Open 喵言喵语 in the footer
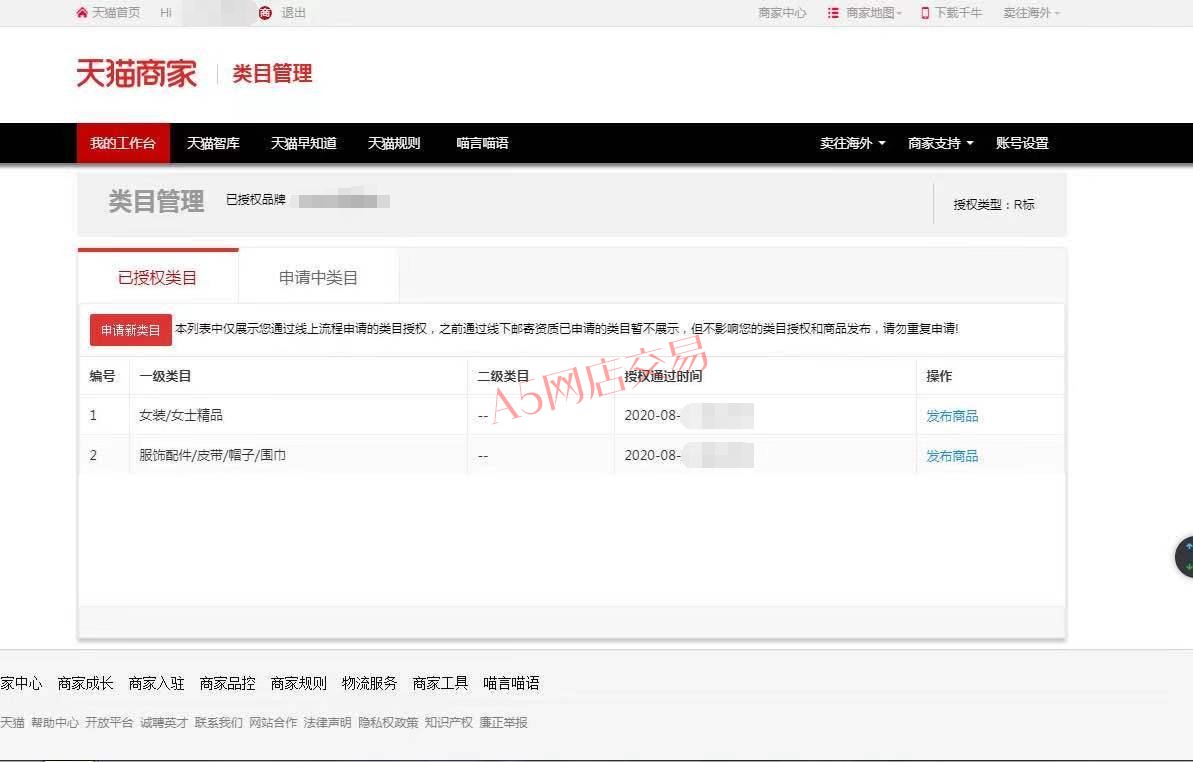This screenshot has height=762, width=1193. 511,684
